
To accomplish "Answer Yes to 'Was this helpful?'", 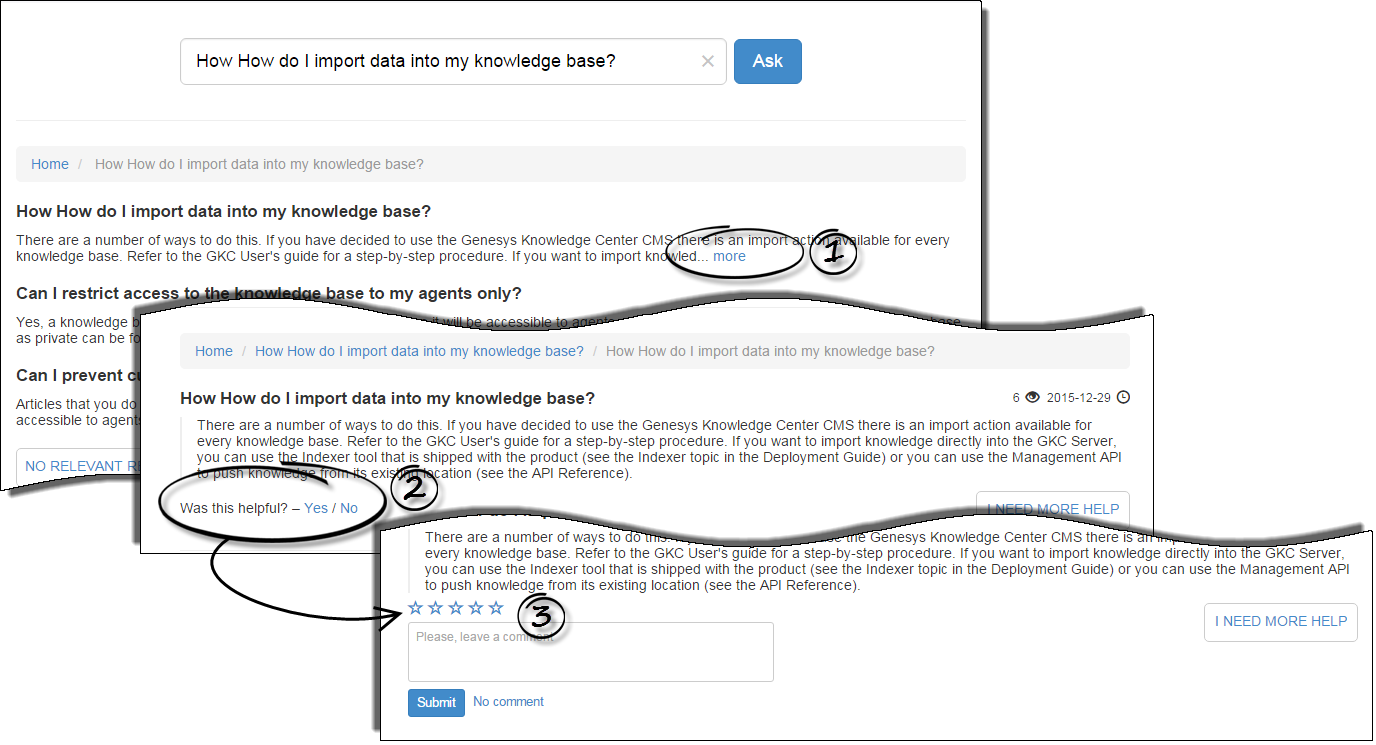I will click(316, 508).
